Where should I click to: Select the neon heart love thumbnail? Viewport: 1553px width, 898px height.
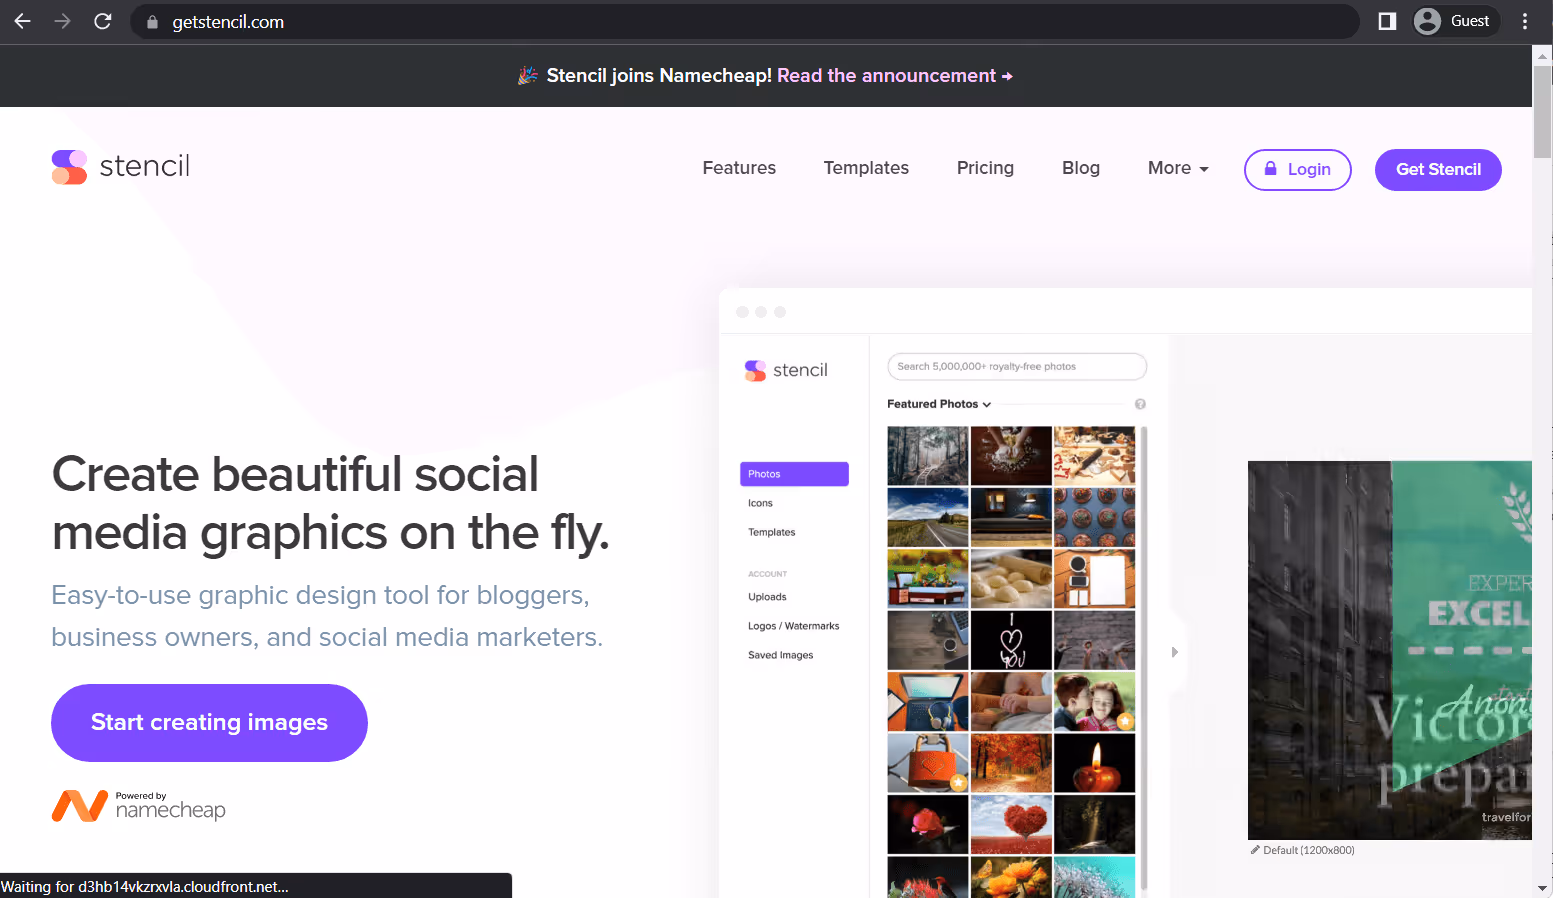[1011, 640]
